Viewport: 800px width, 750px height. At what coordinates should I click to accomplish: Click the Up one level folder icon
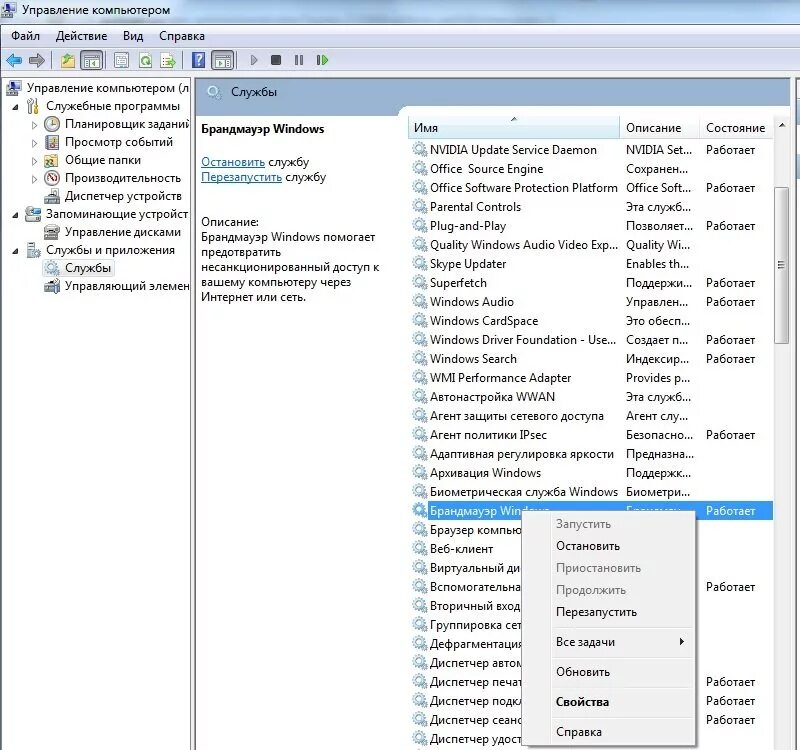pos(67,60)
